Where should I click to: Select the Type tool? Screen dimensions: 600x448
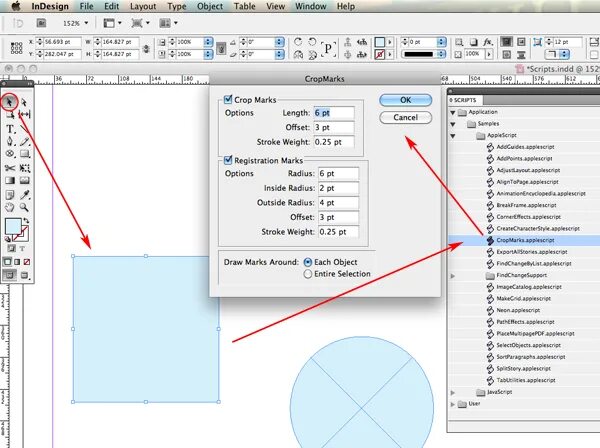(x=10, y=129)
